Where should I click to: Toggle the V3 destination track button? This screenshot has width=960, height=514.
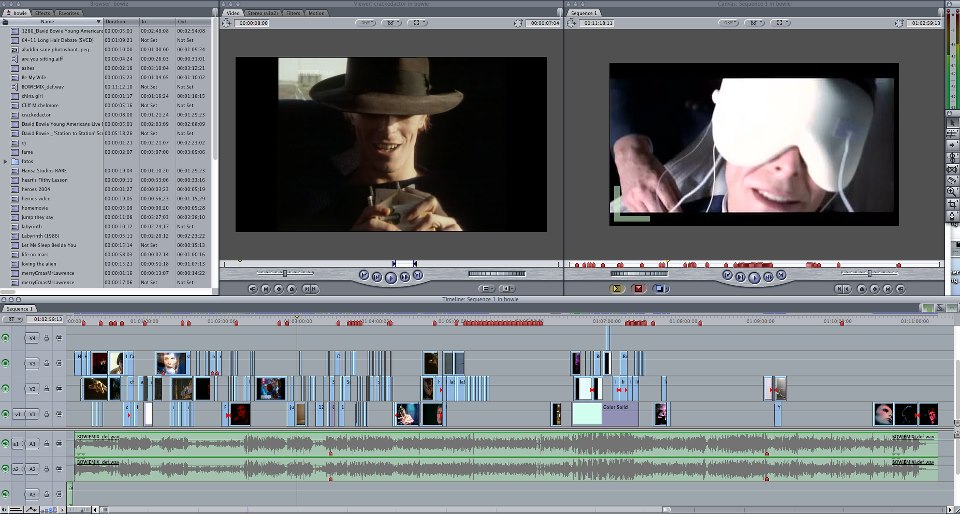[x=32, y=363]
